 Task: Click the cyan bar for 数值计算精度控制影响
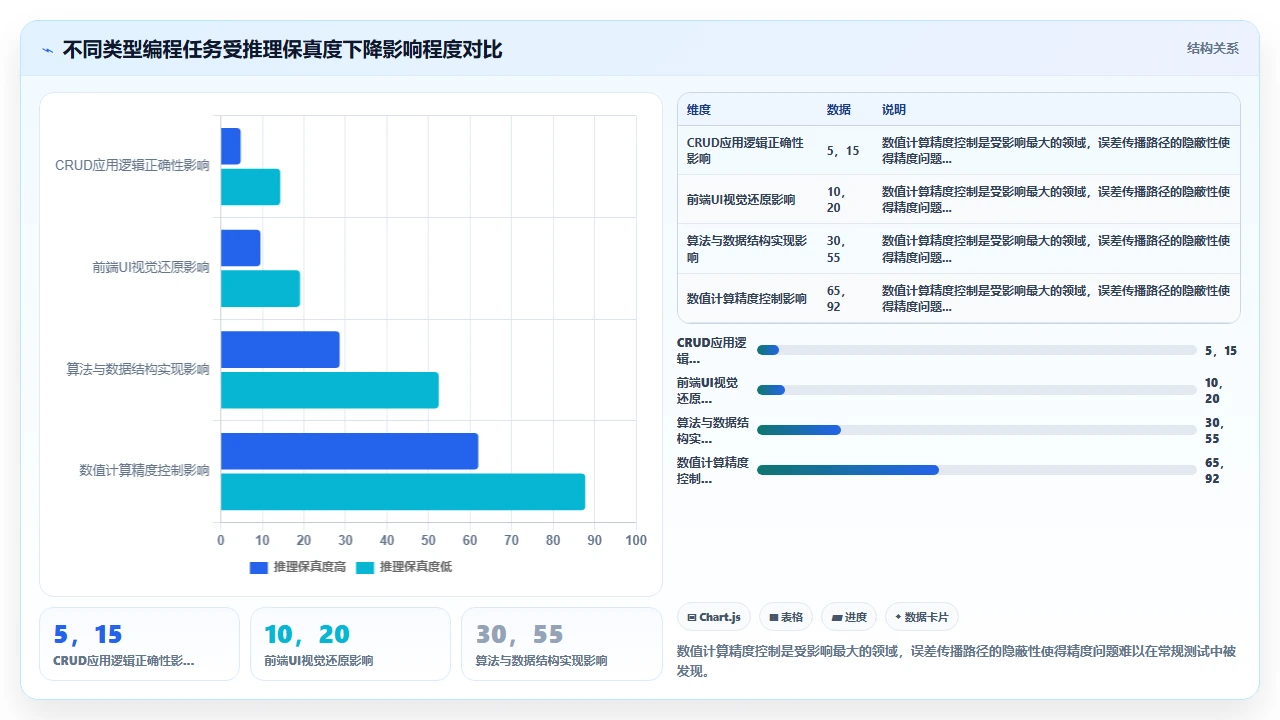pos(403,492)
